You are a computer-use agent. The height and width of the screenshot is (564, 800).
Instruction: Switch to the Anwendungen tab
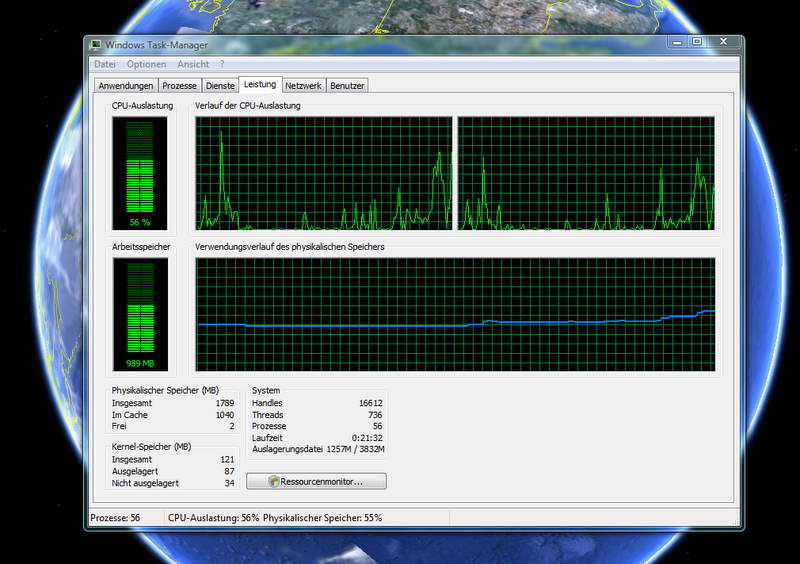(126, 86)
